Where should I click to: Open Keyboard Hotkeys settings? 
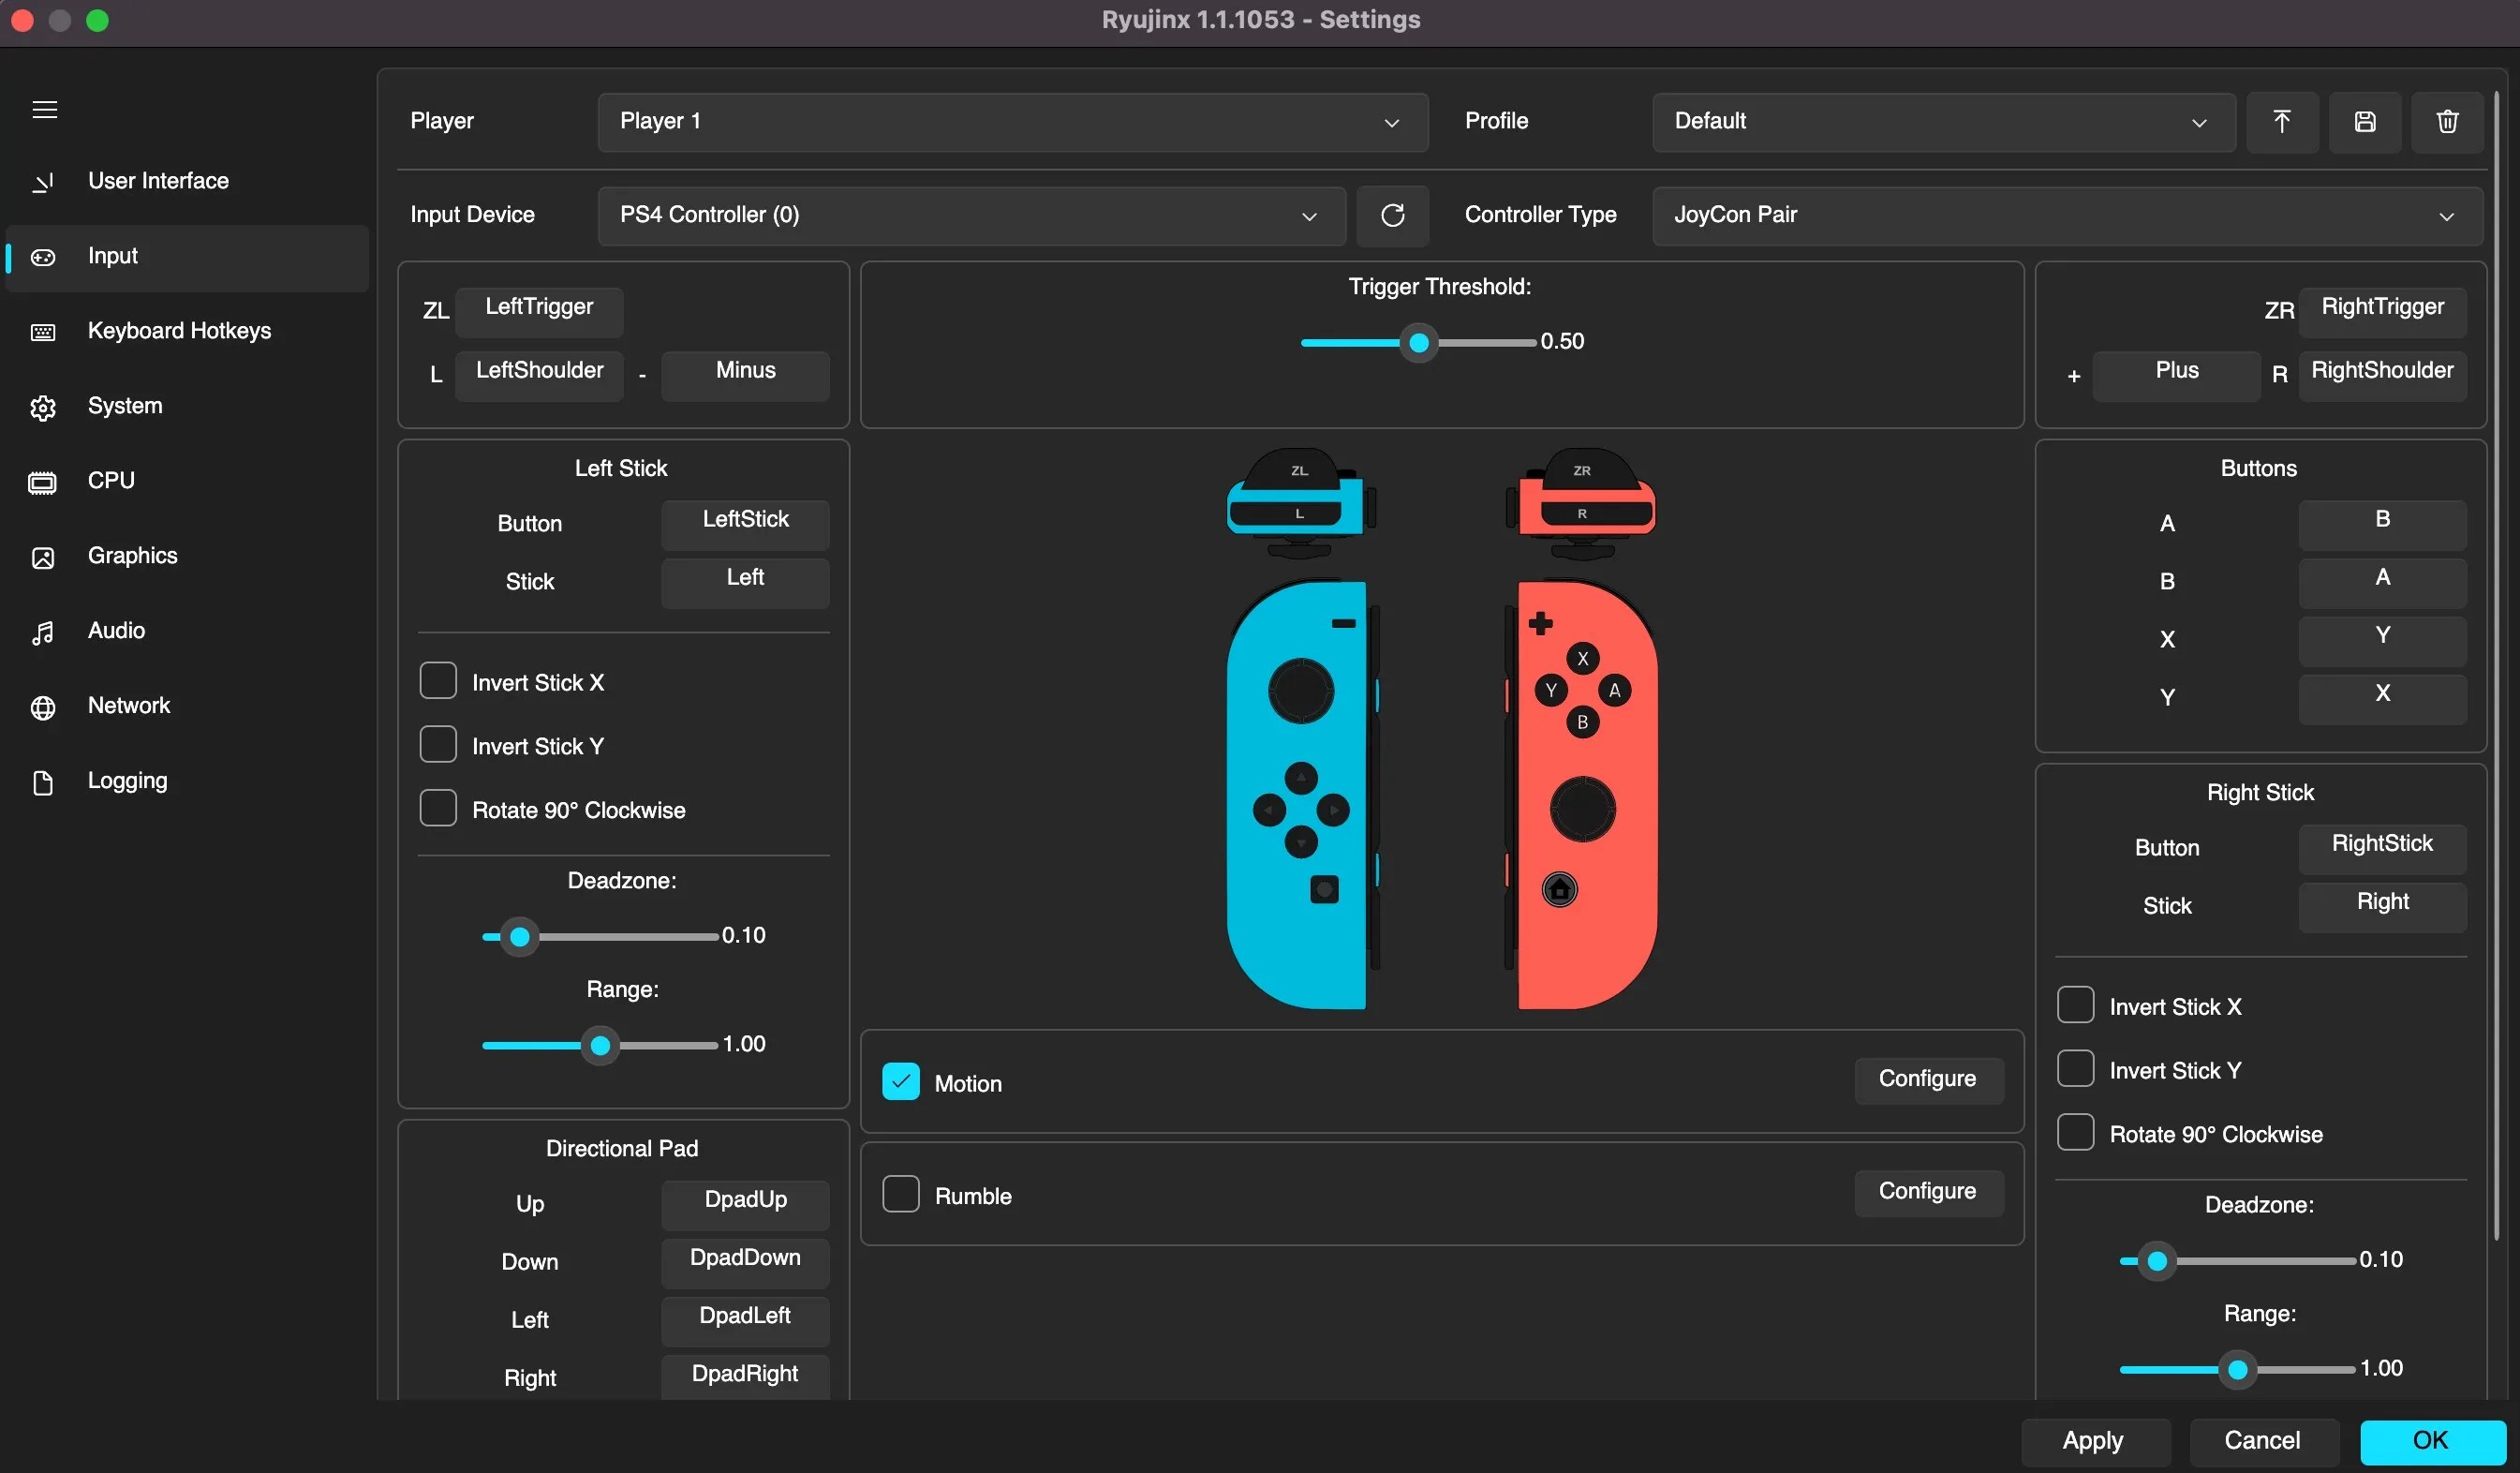tap(179, 331)
